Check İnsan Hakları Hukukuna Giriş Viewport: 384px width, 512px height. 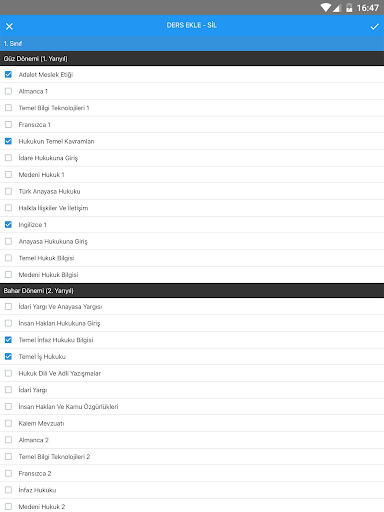pyautogui.click(x=8, y=323)
